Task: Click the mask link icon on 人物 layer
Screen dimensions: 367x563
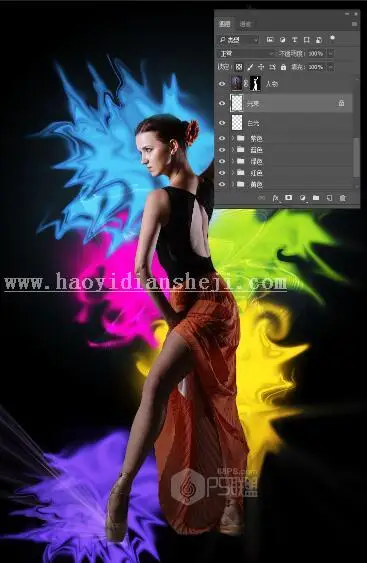Action: (x=246, y=84)
